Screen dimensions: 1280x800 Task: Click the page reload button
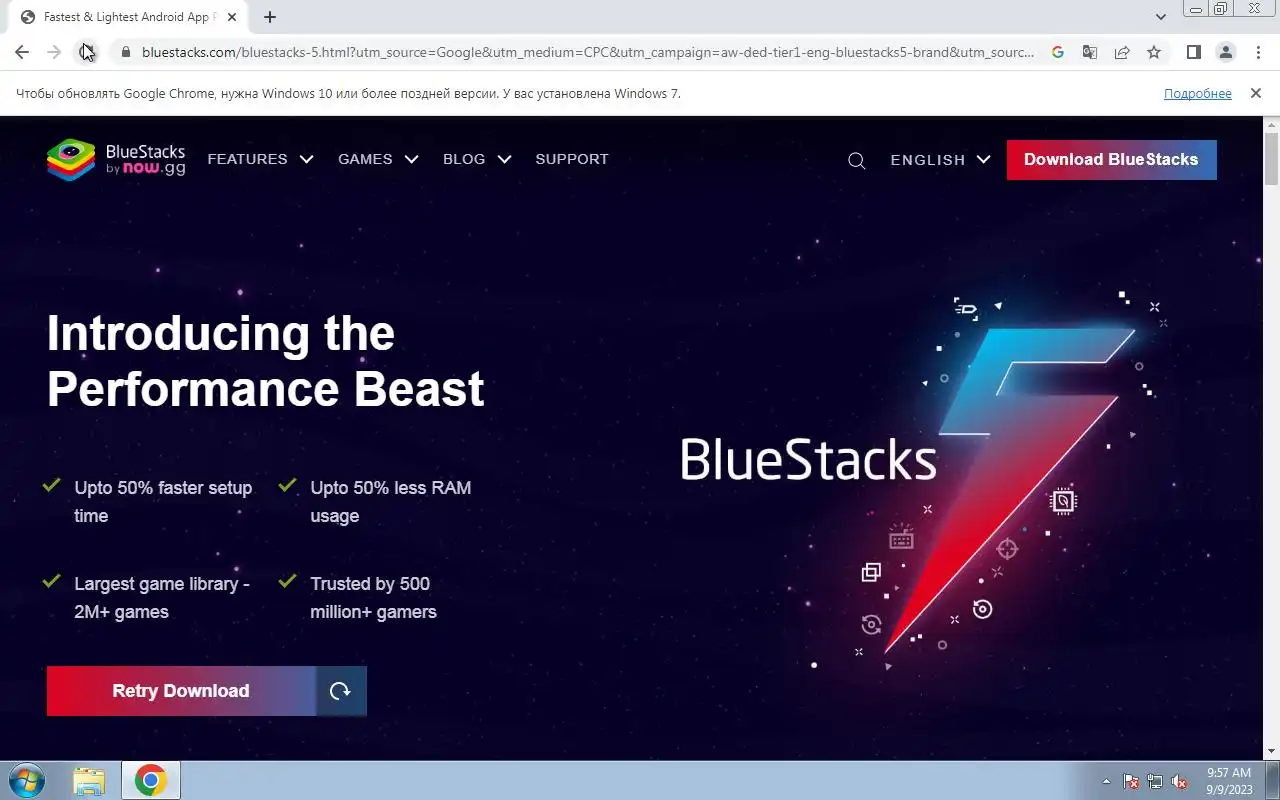(87, 52)
